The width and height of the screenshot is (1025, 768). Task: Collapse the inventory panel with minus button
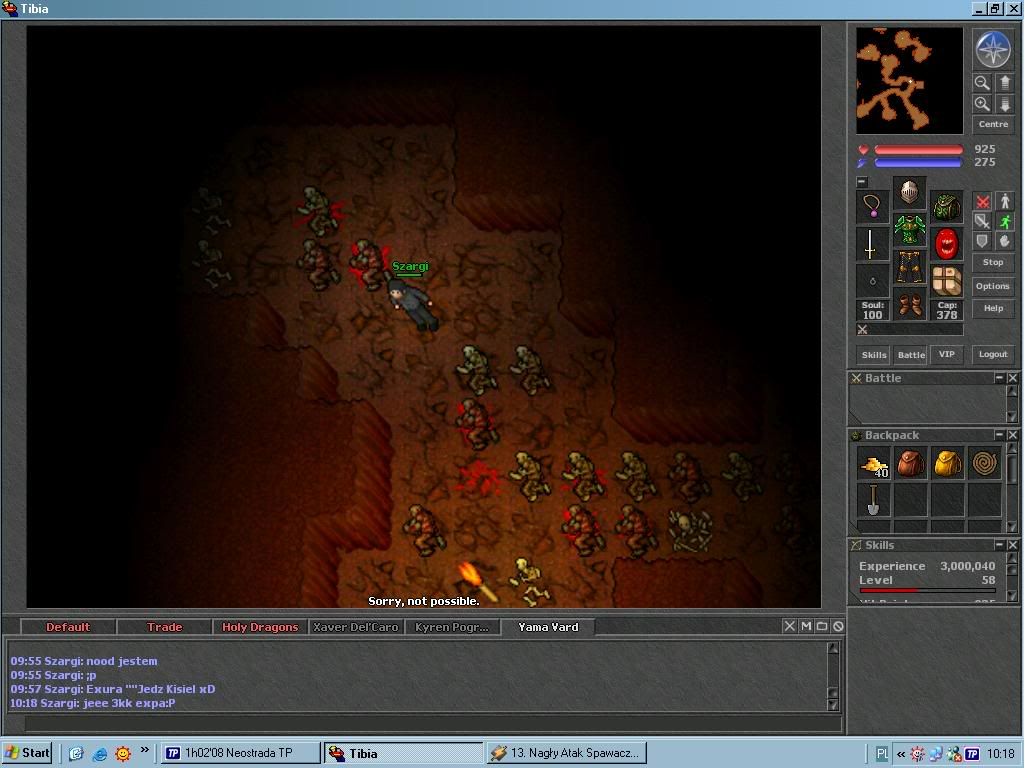point(862,182)
